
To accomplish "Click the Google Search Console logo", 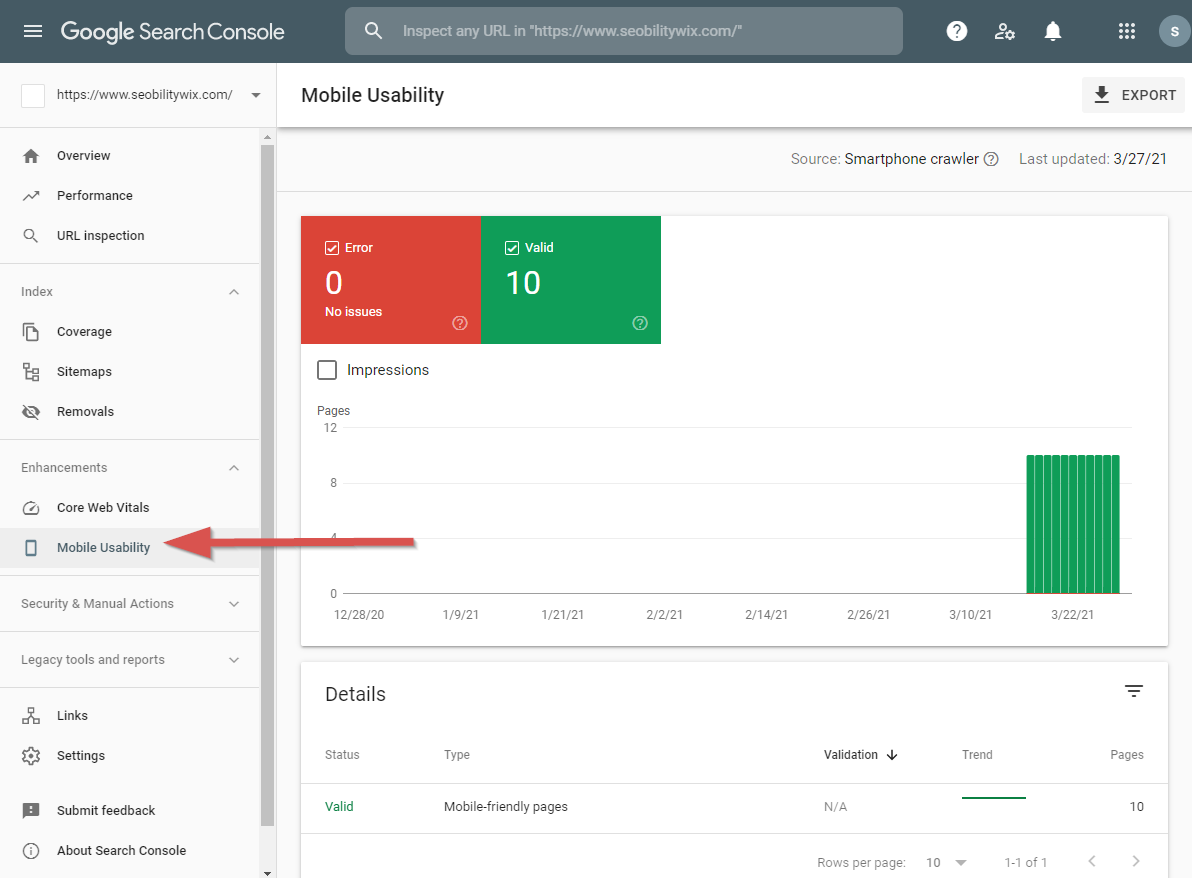I will pyautogui.click(x=173, y=32).
